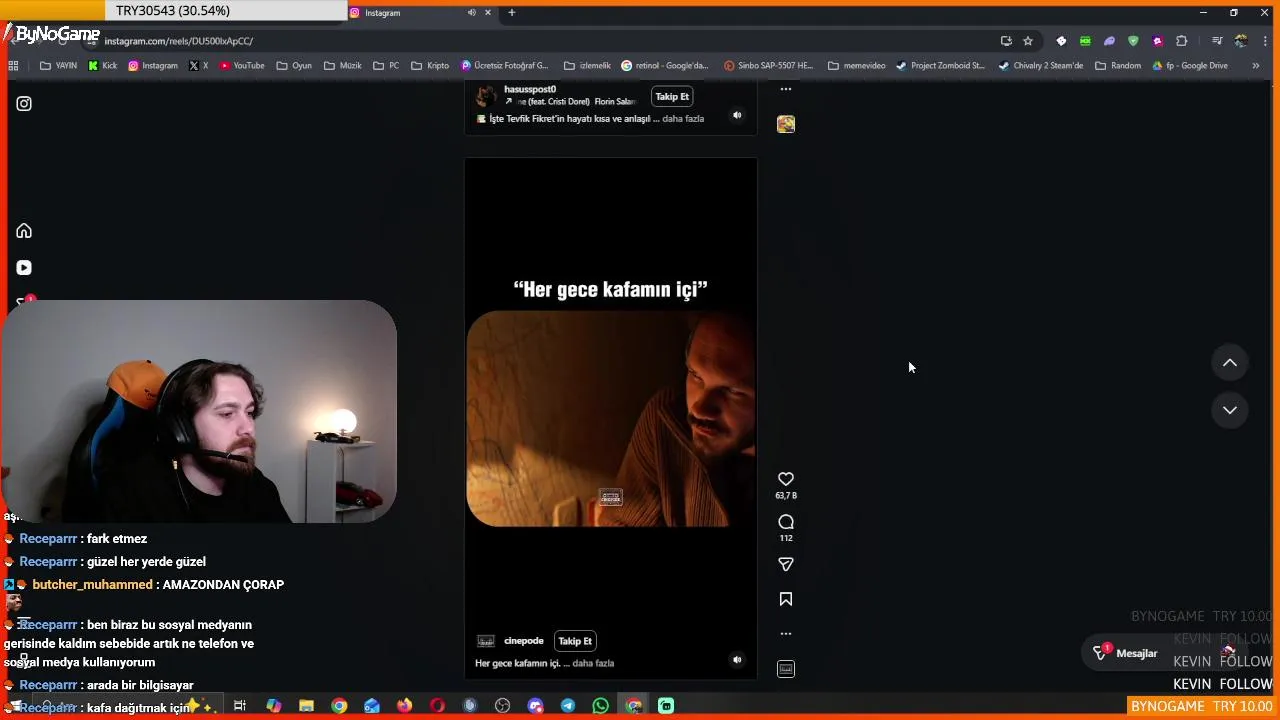1280x720 pixels.
Task: Share the cinepode reel
Action: tap(786, 564)
